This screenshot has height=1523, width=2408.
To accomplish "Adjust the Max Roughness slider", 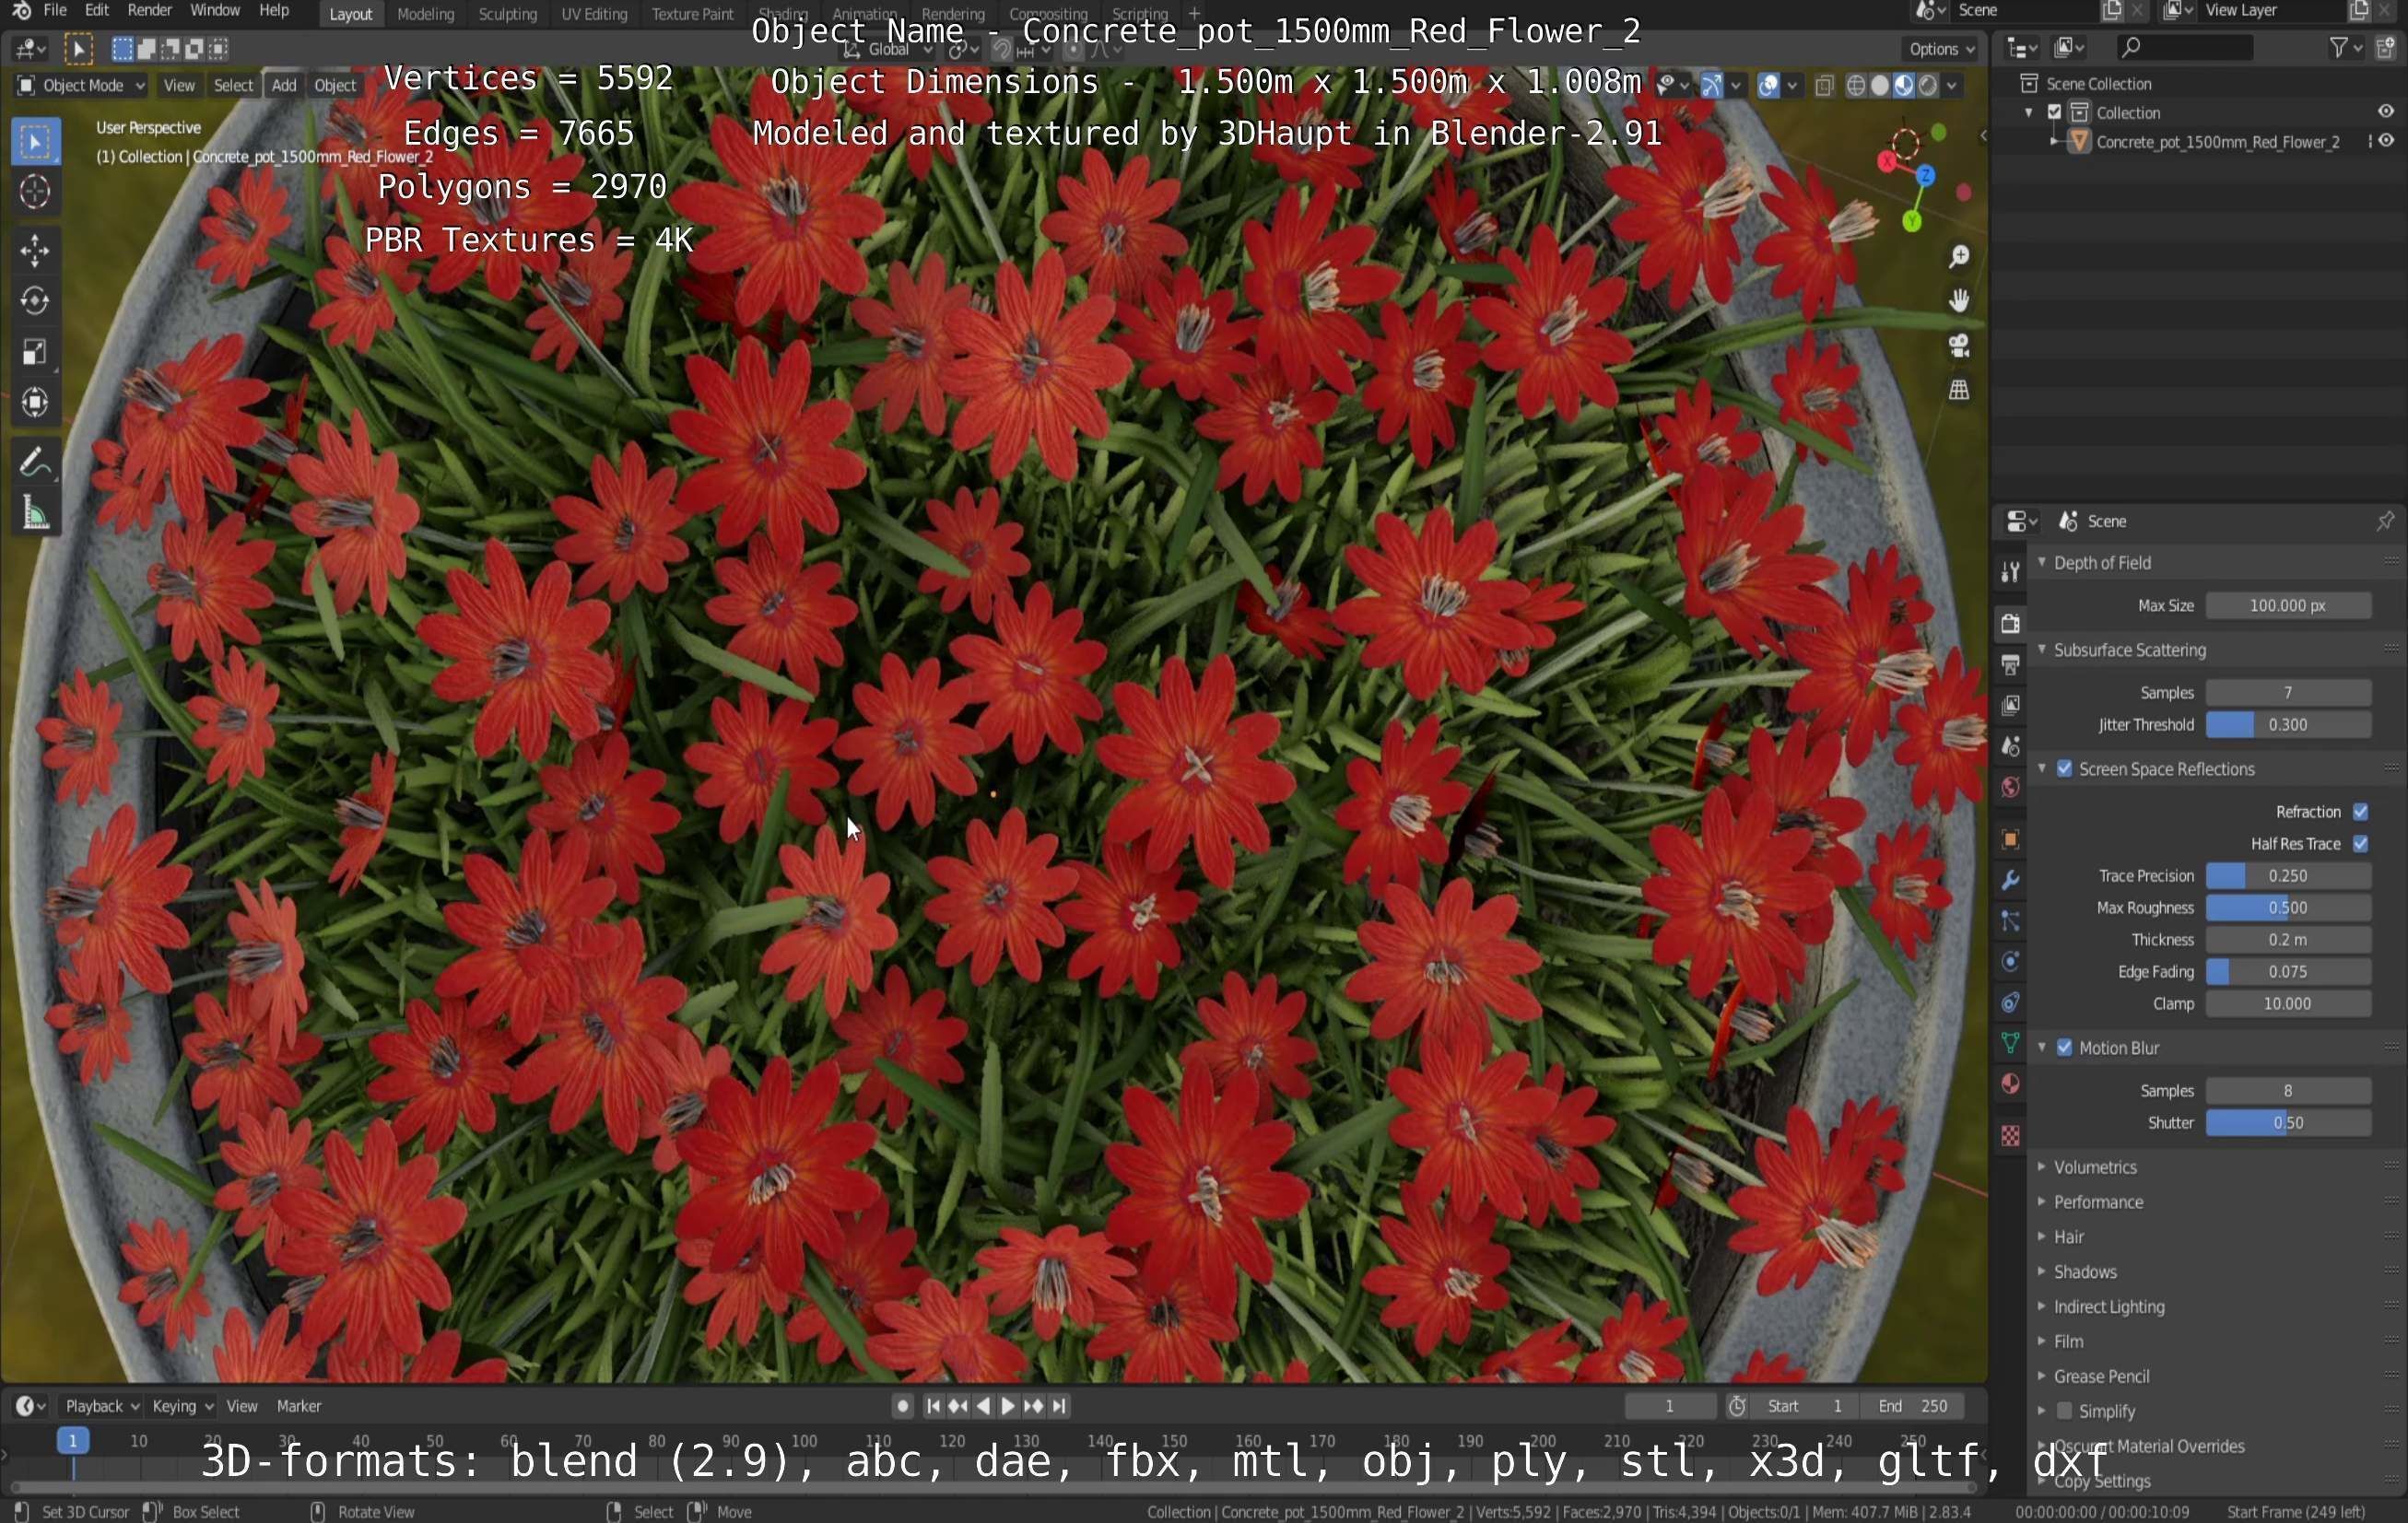I will click(x=2288, y=908).
